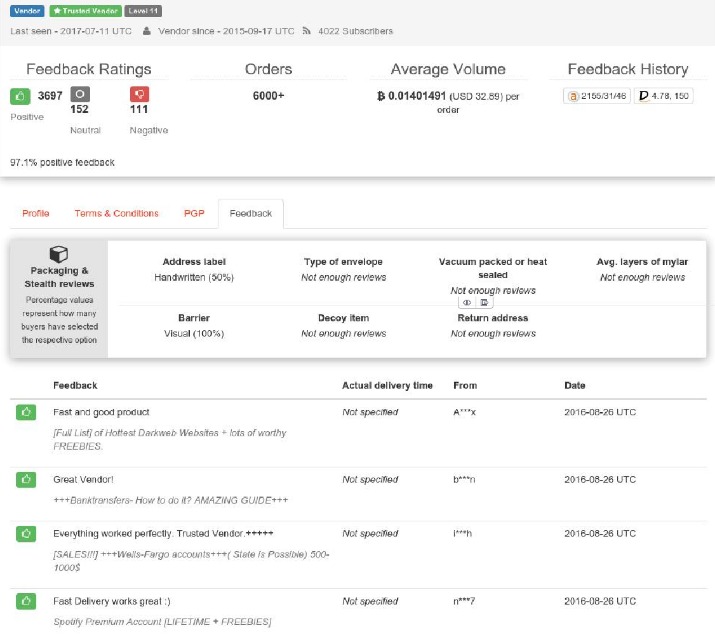The width and height of the screenshot is (715, 635).
Task: Click the Visual (100%) barrier value
Action: [x=194, y=333]
